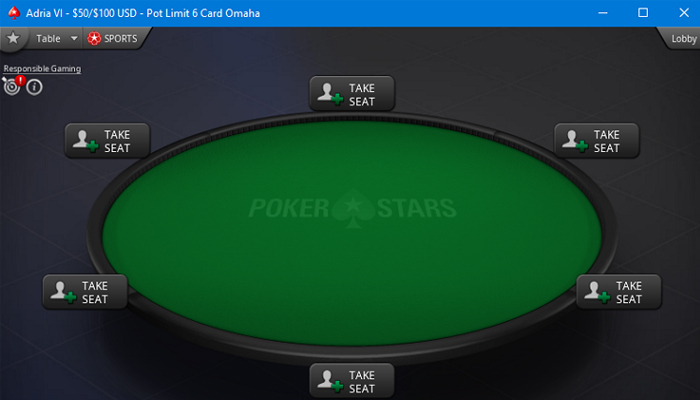Open the Responsible Gaming link
Image resolution: width=700 pixels, height=400 pixels.
coord(42,69)
